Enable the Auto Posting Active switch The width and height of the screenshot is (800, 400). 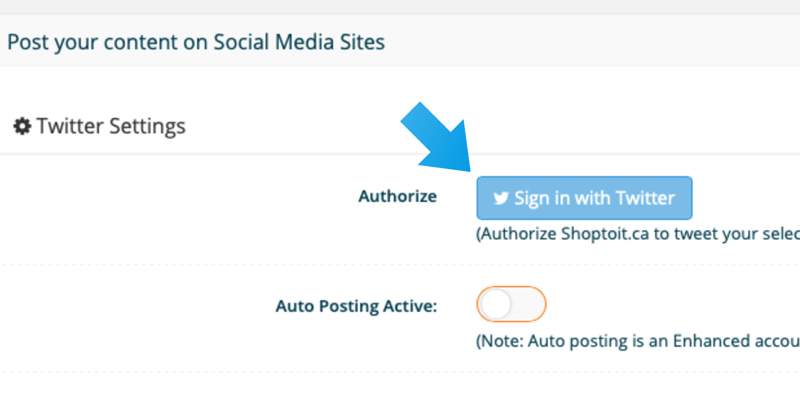[511, 304]
